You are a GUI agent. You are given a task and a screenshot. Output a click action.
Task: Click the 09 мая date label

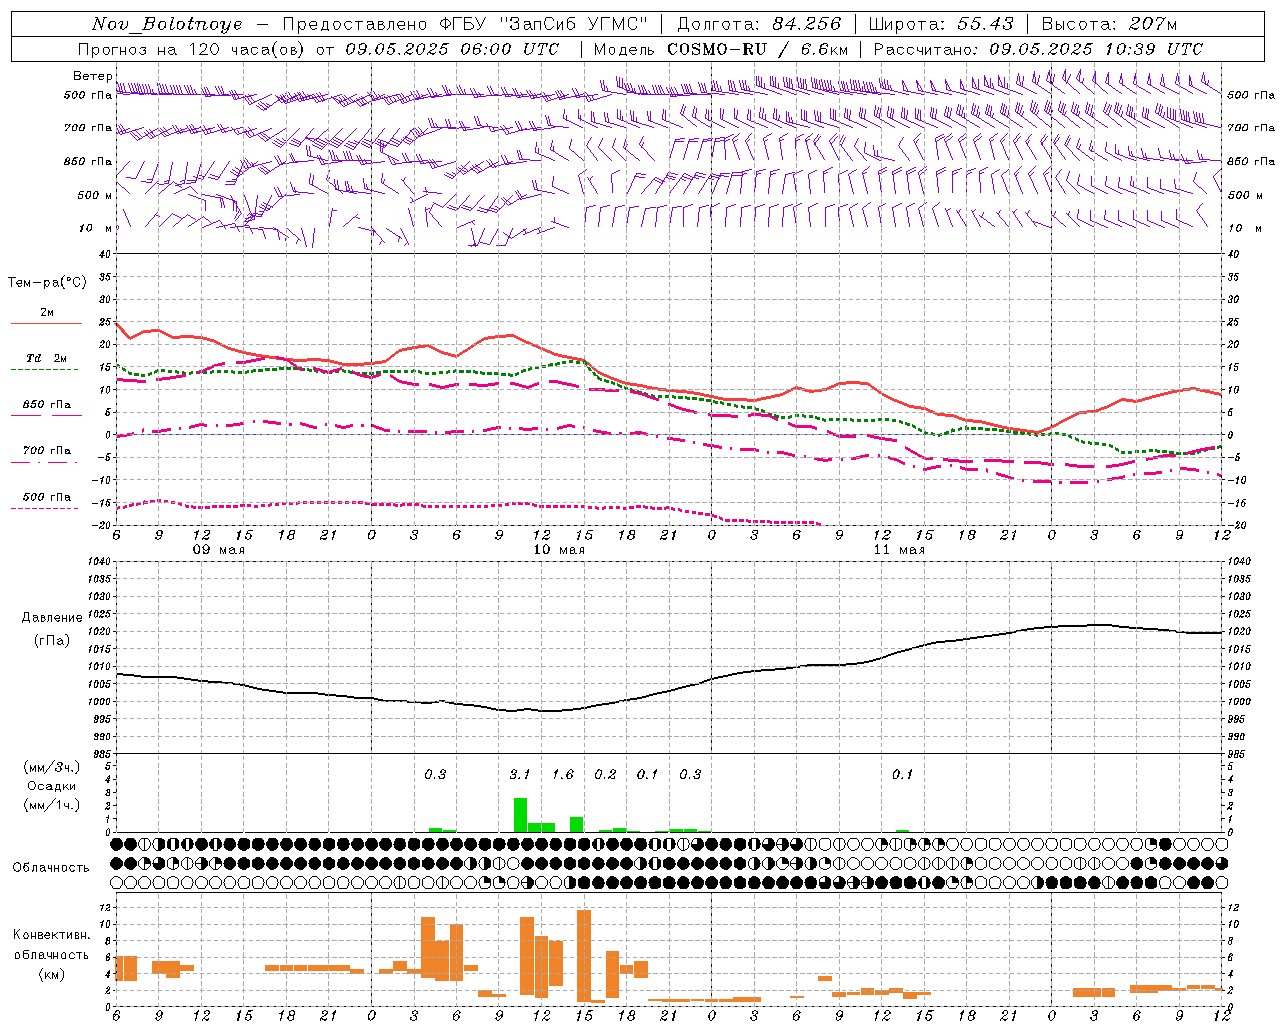pos(219,550)
